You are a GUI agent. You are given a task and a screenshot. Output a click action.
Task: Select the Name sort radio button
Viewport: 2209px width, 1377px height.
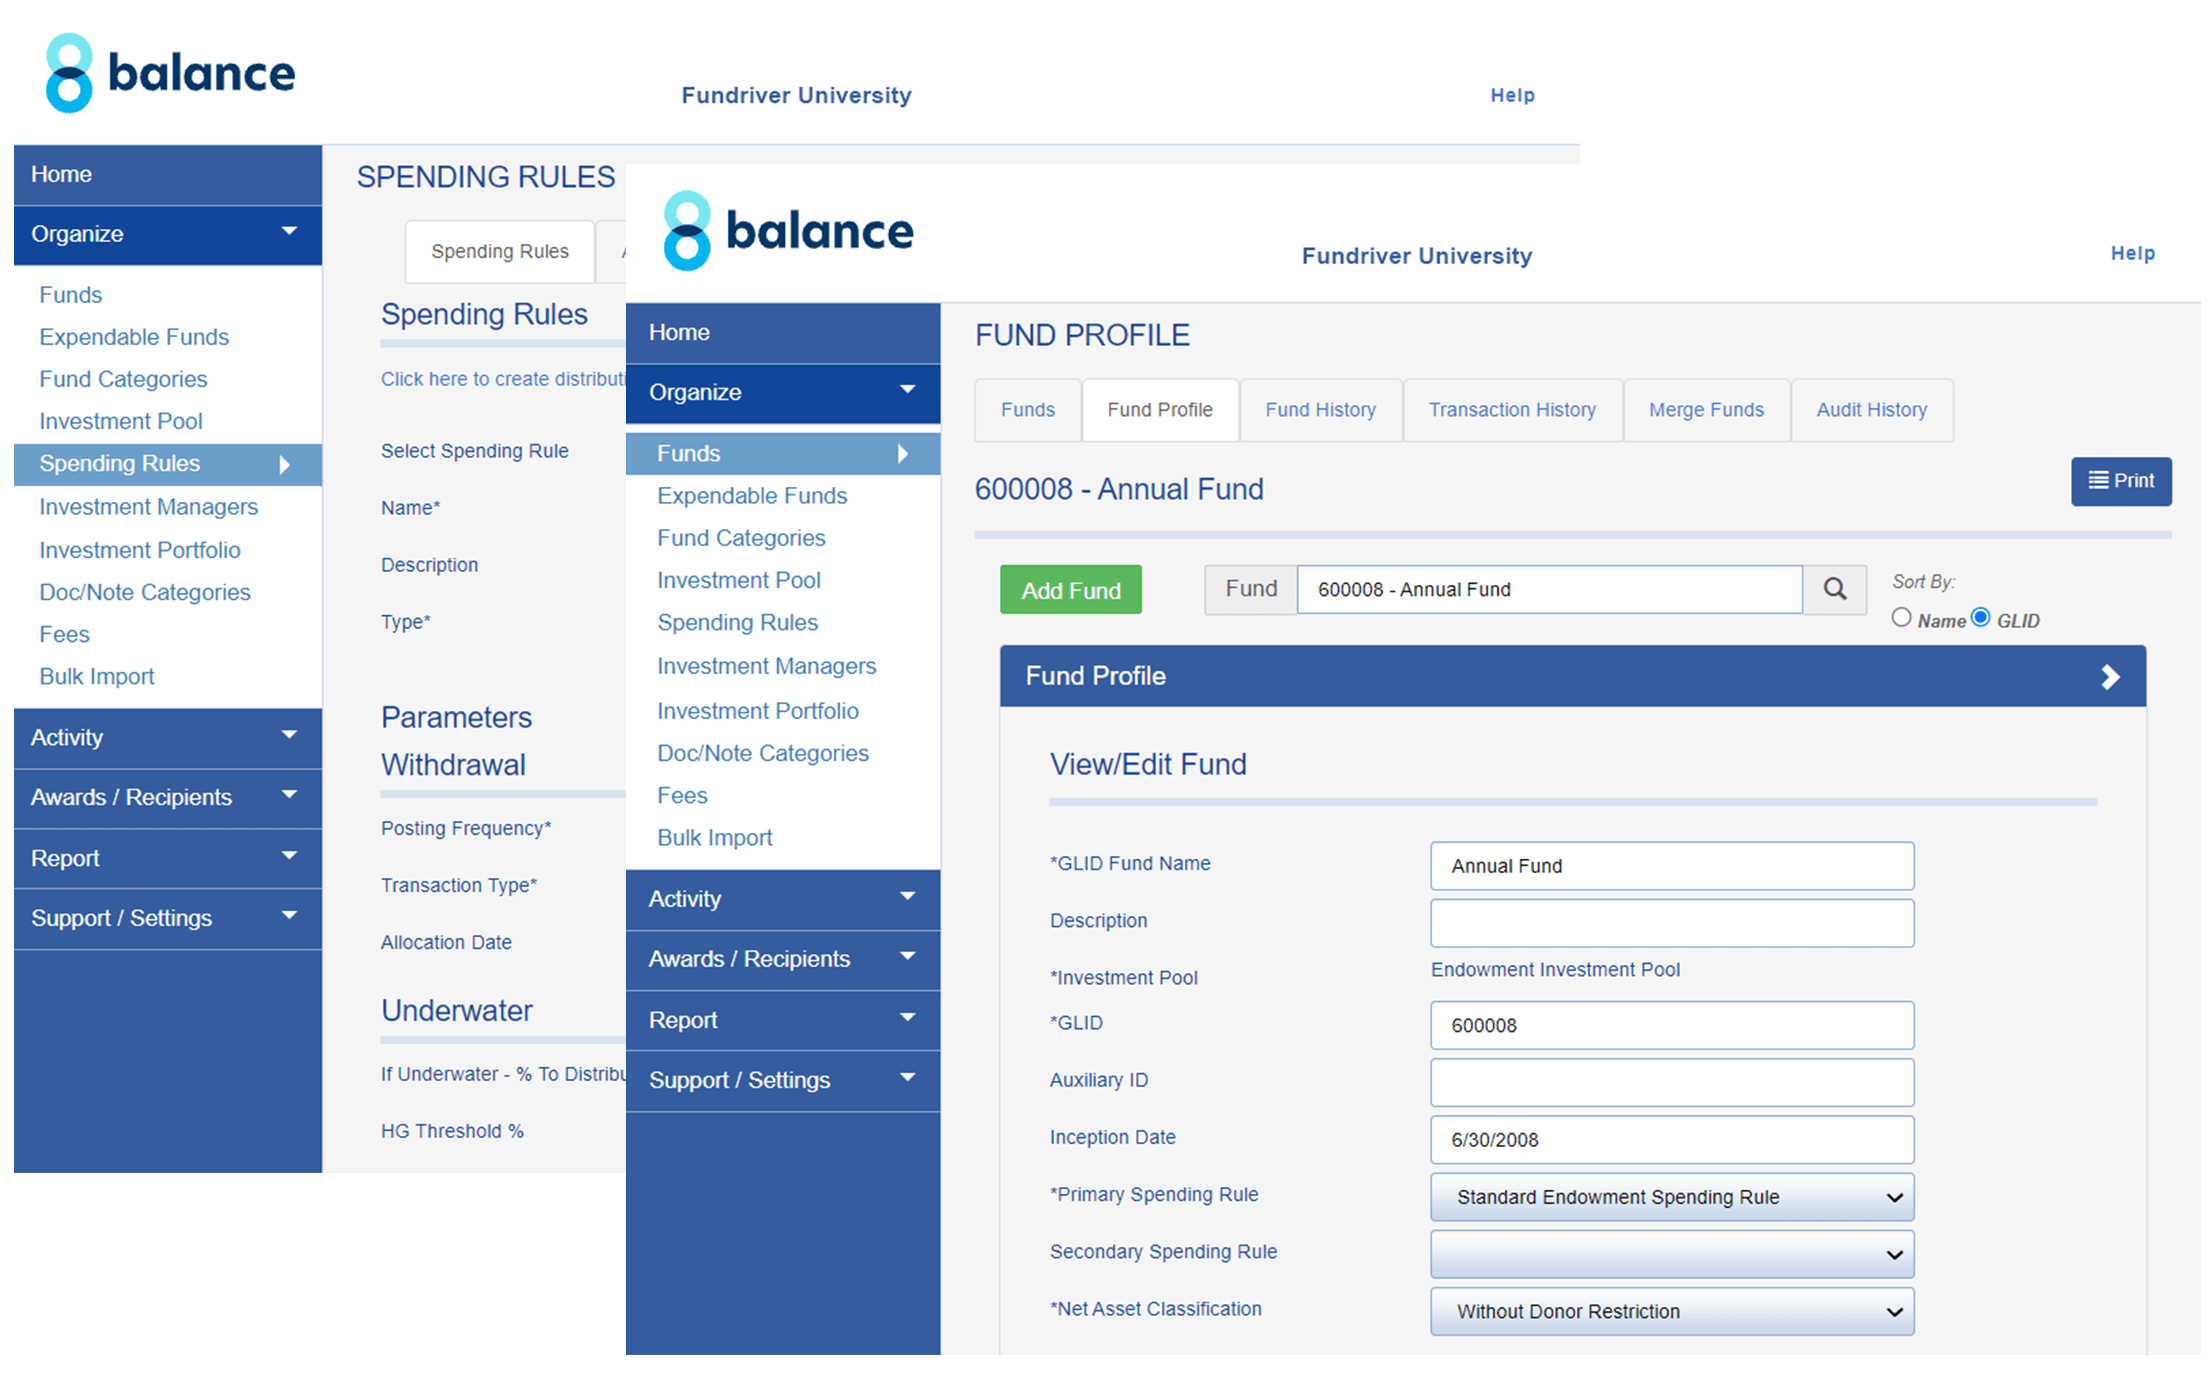pos(1901,618)
